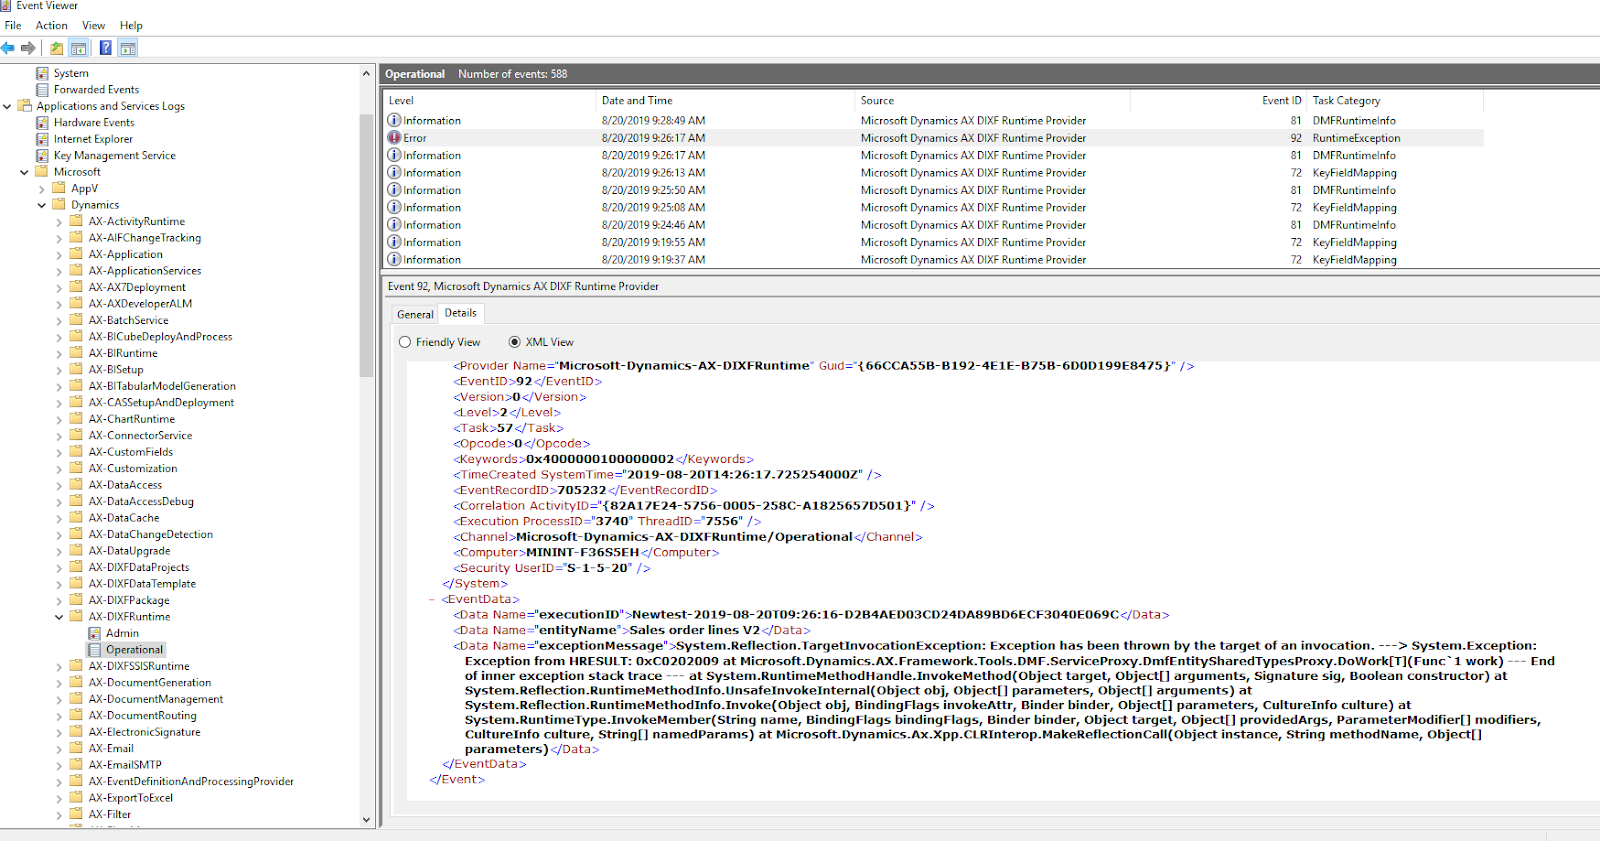
Task: Open the Help menu
Action: coord(132,26)
